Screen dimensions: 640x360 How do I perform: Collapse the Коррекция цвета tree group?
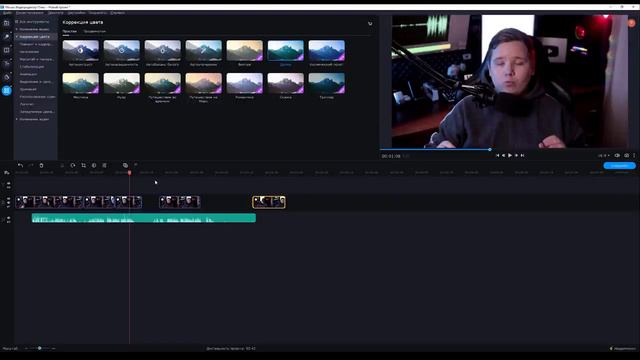[17, 37]
